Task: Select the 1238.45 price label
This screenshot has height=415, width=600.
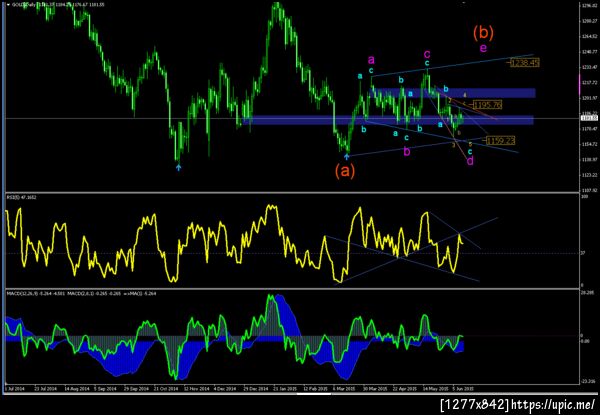Action: point(525,62)
